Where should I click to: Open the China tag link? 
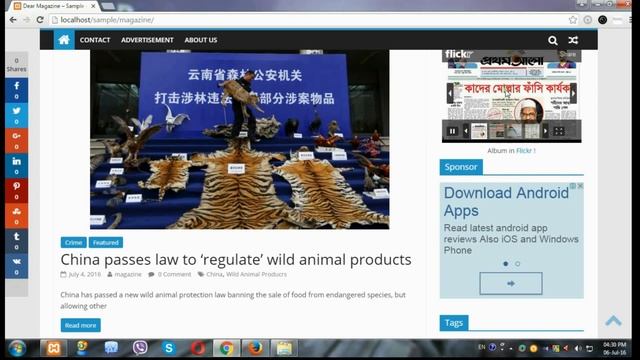pos(215,274)
